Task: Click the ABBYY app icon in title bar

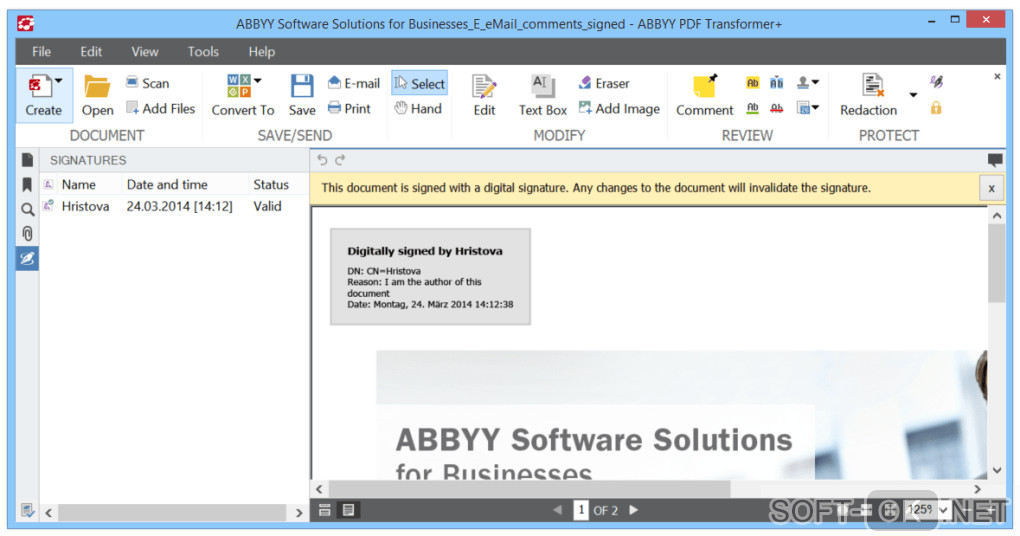Action: click(26, 24)
